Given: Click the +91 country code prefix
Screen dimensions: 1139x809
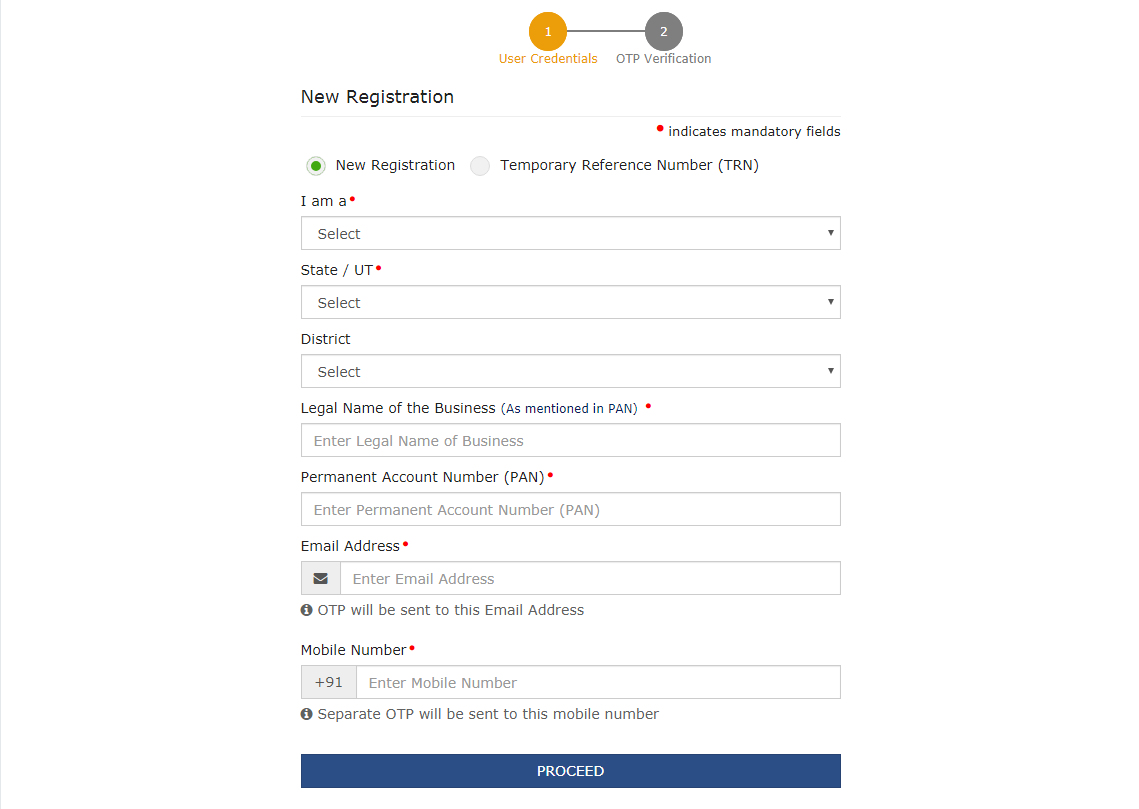Looking at the screenshot, I should point(329,683).
